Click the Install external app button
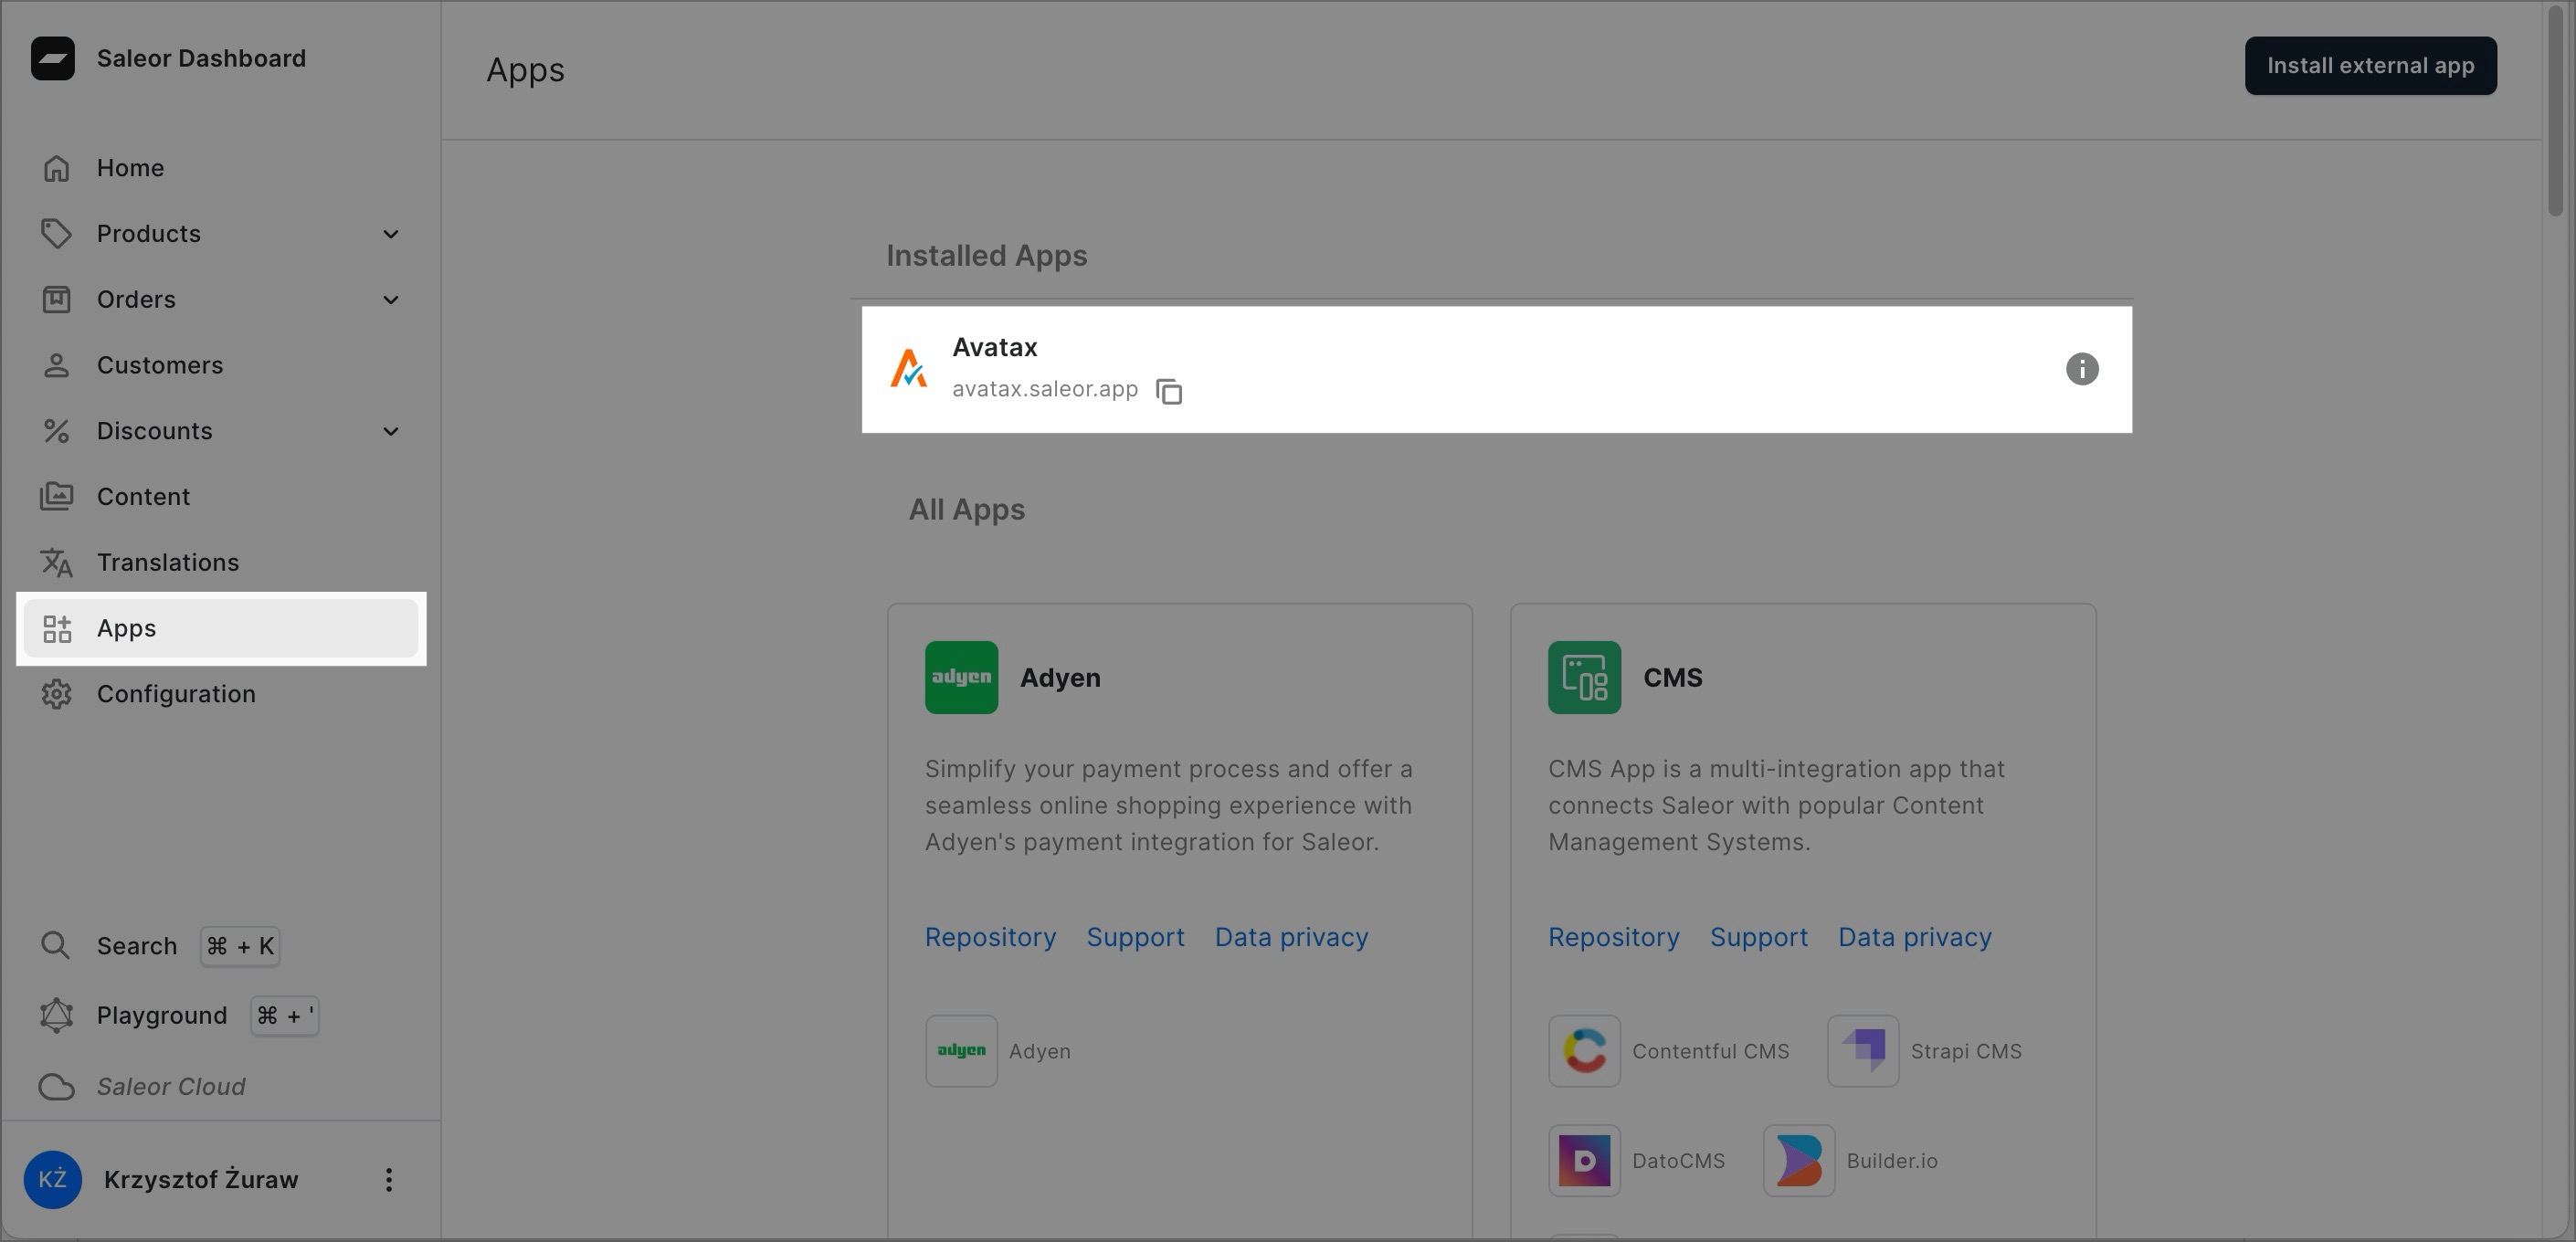This screenshot has width=2576, height=1242. 2370,65
